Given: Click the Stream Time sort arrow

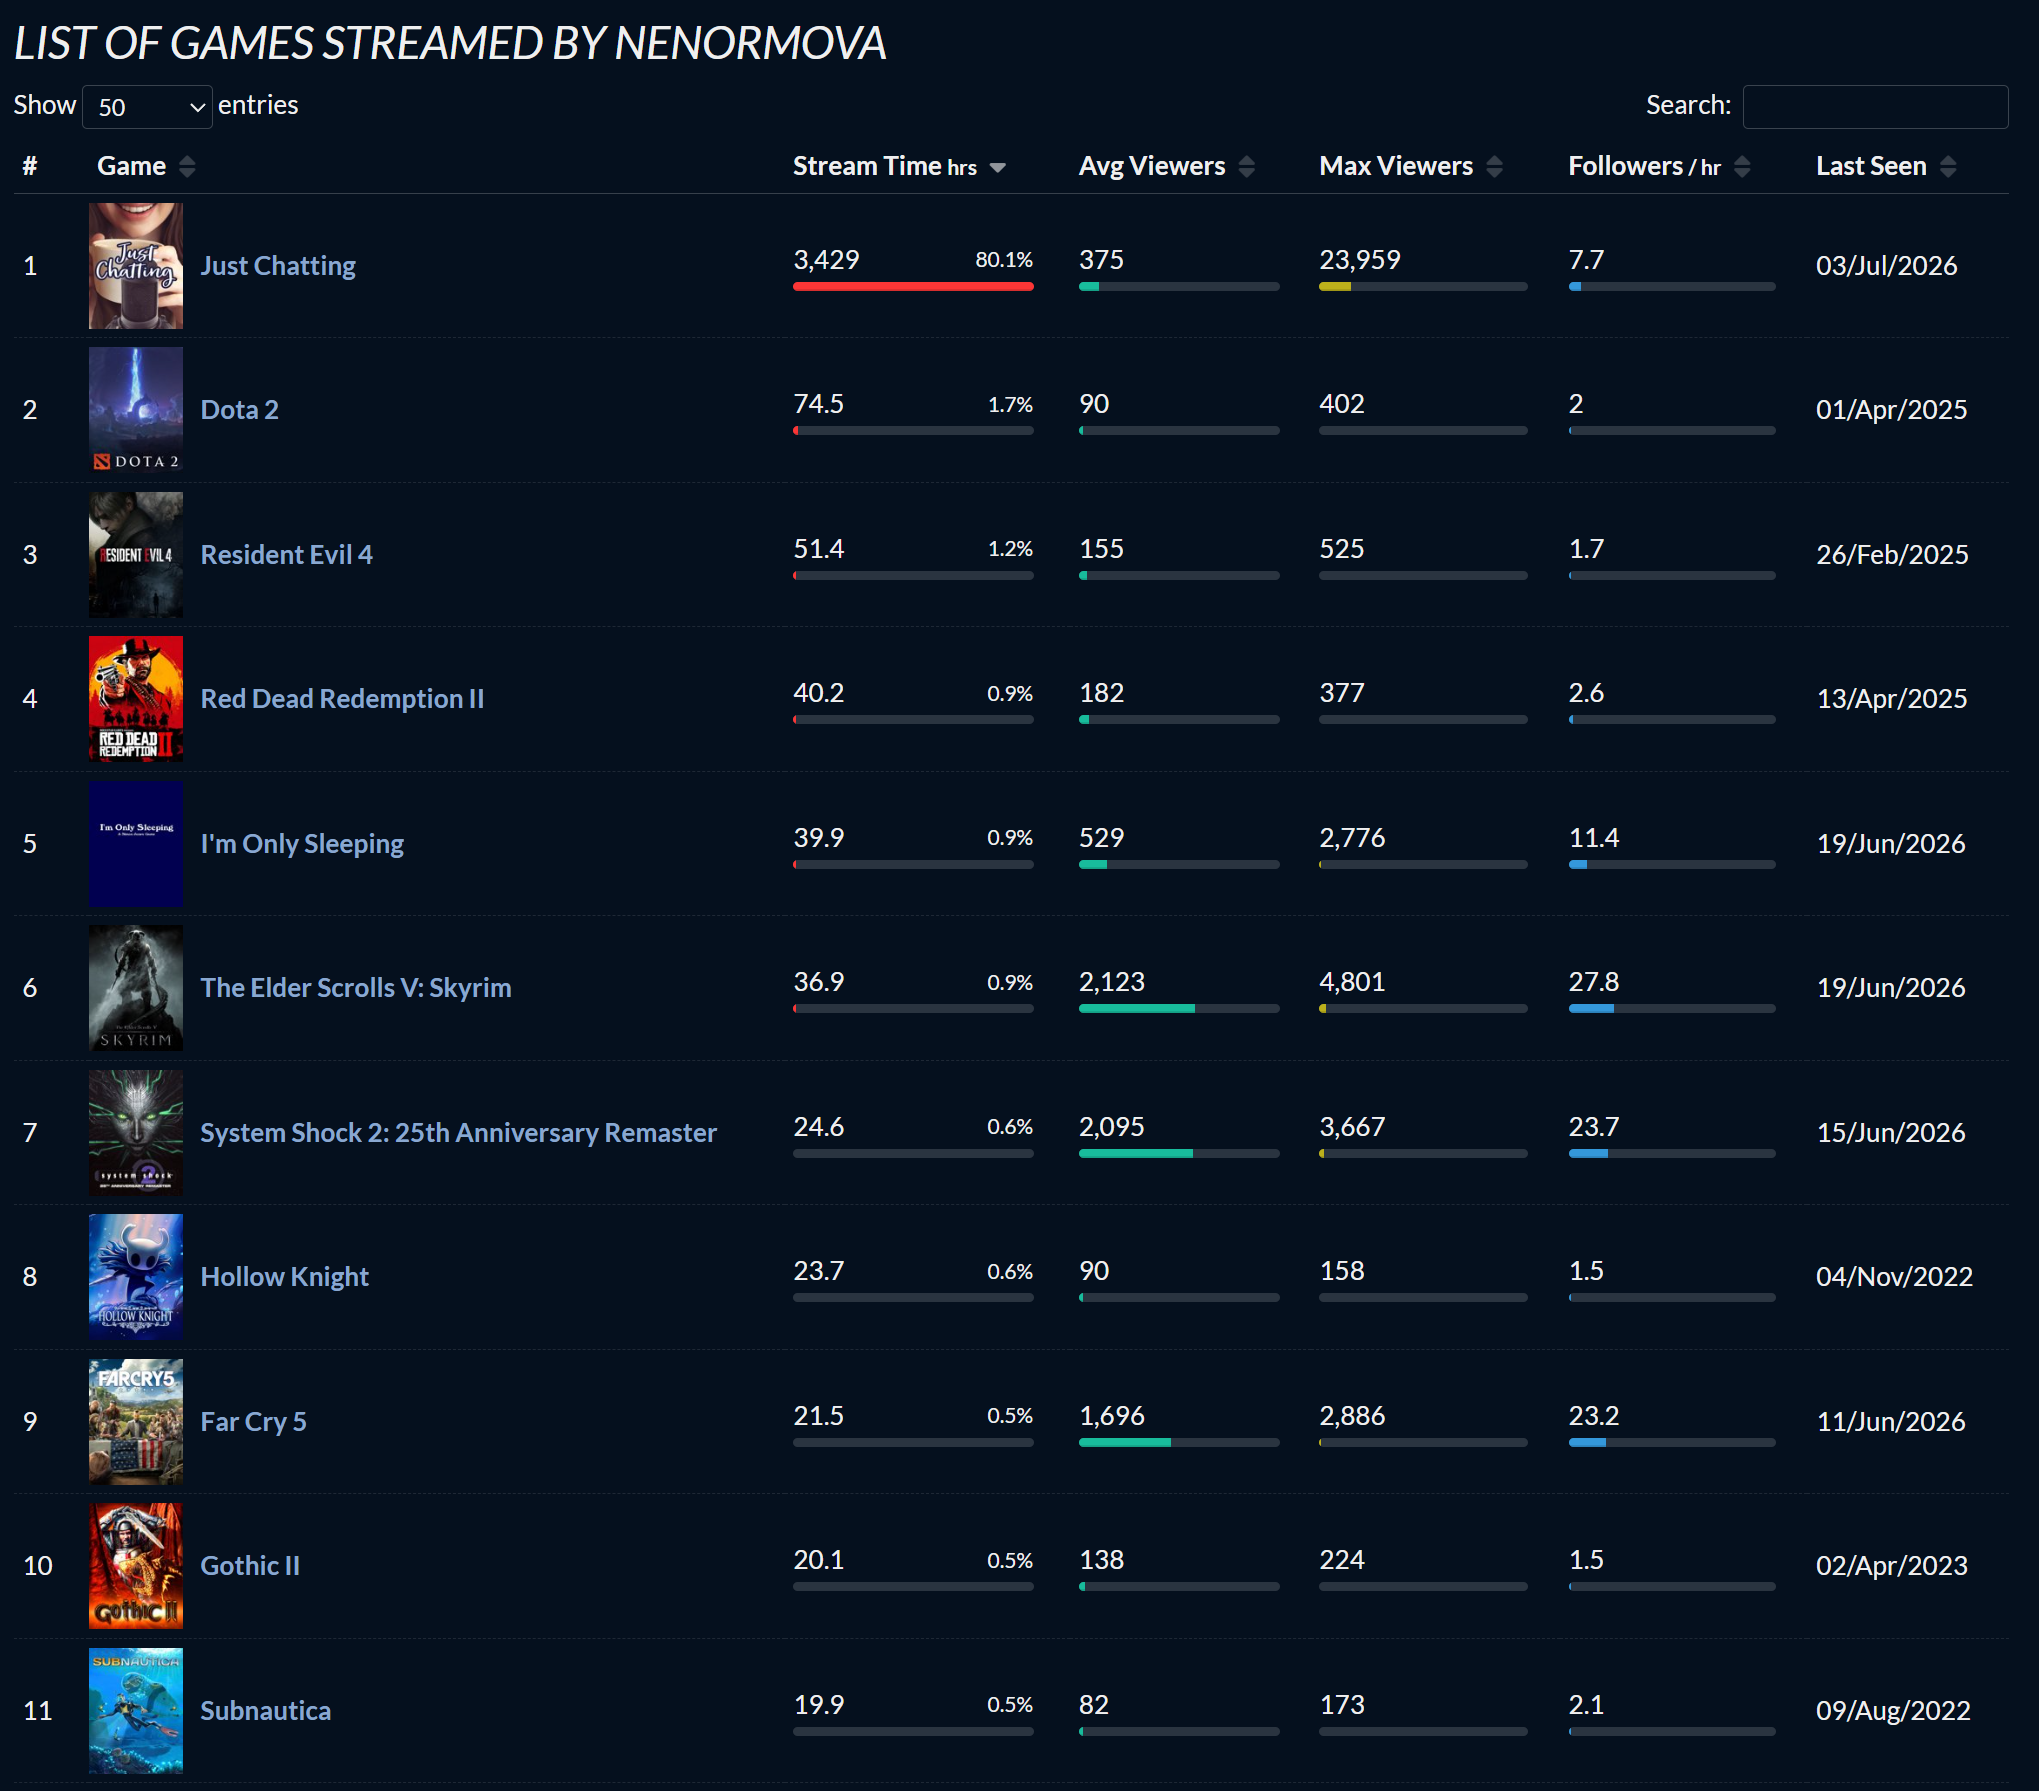Looking at the screenshot, I should [x=997, y=168].
